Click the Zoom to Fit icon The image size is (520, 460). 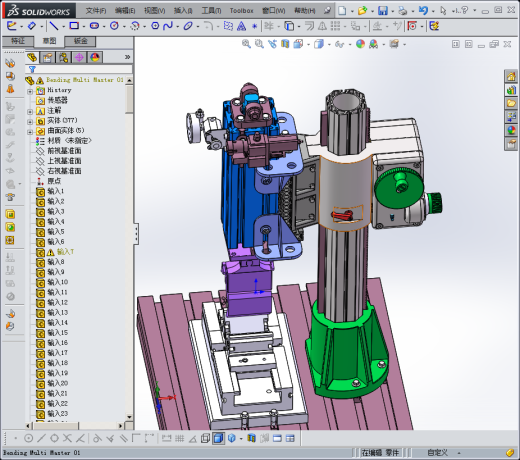246,44
